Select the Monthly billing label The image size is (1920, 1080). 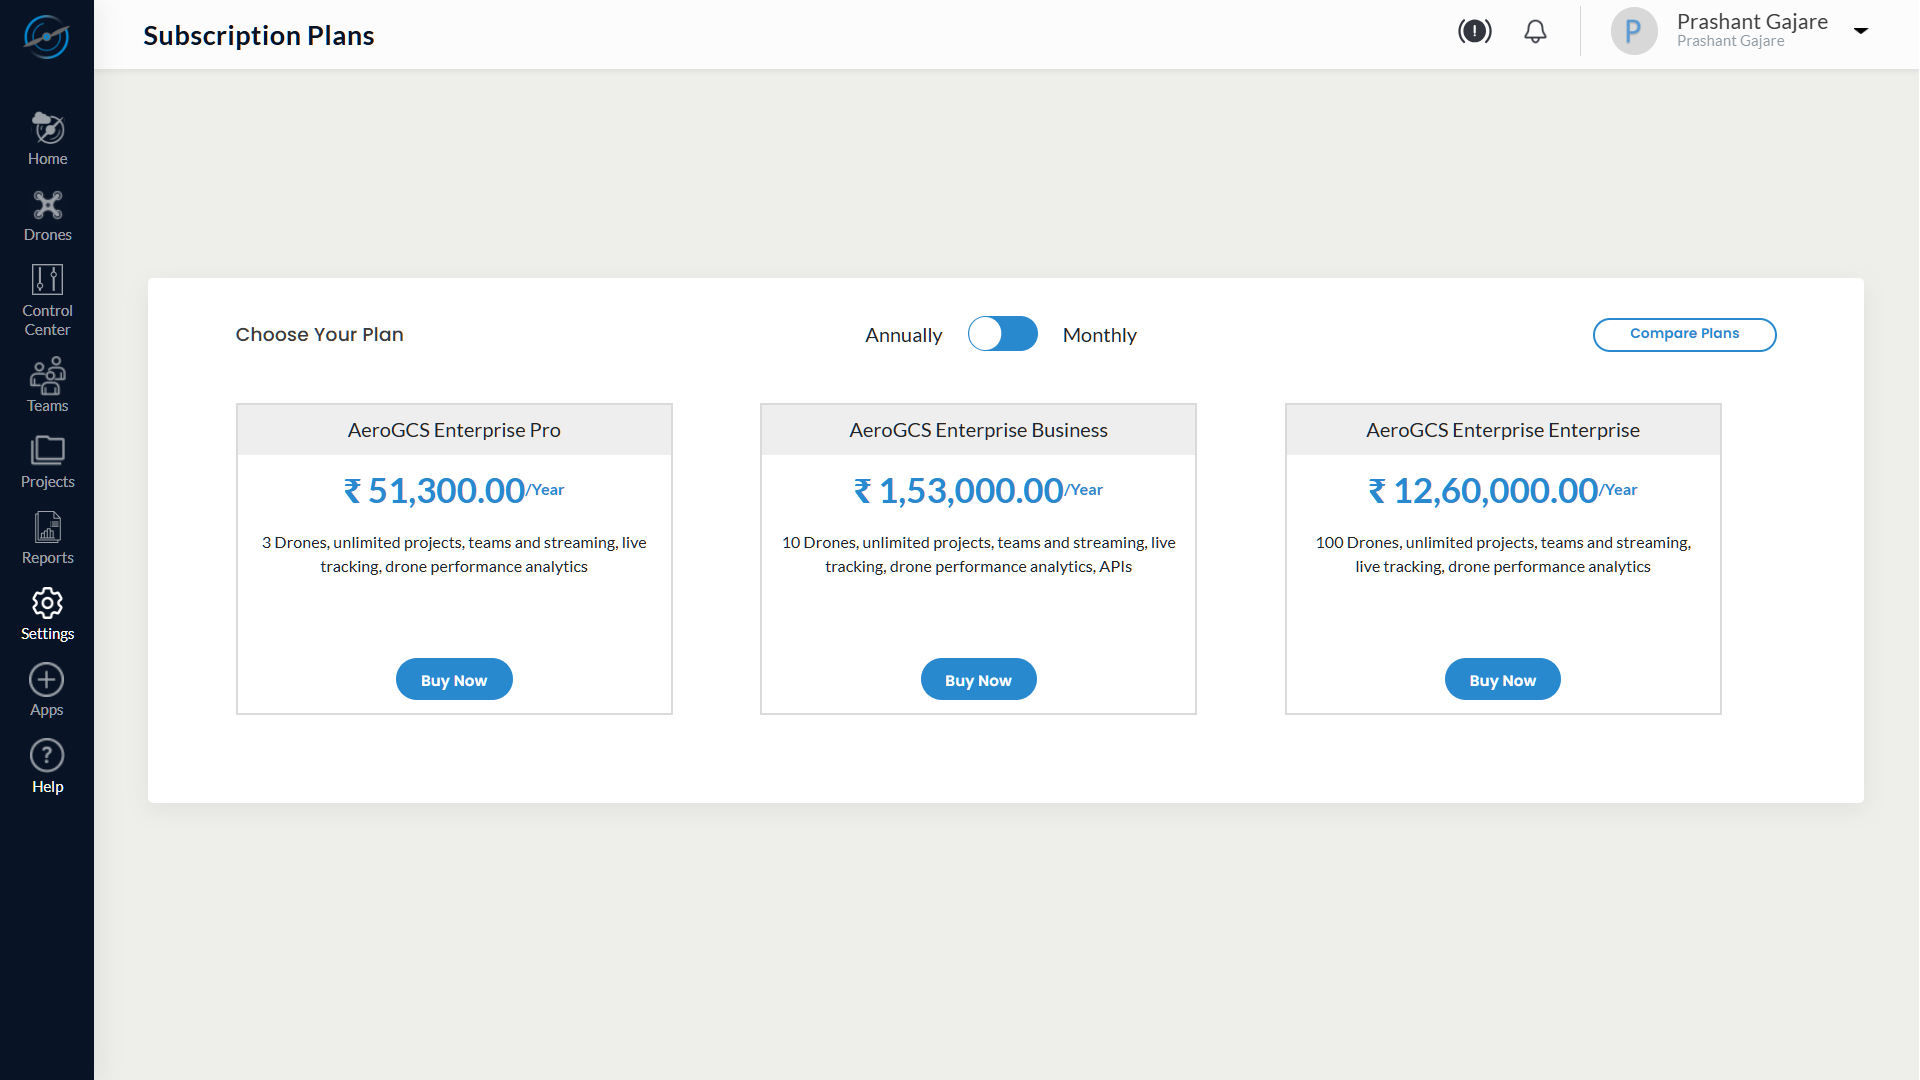1099,335
